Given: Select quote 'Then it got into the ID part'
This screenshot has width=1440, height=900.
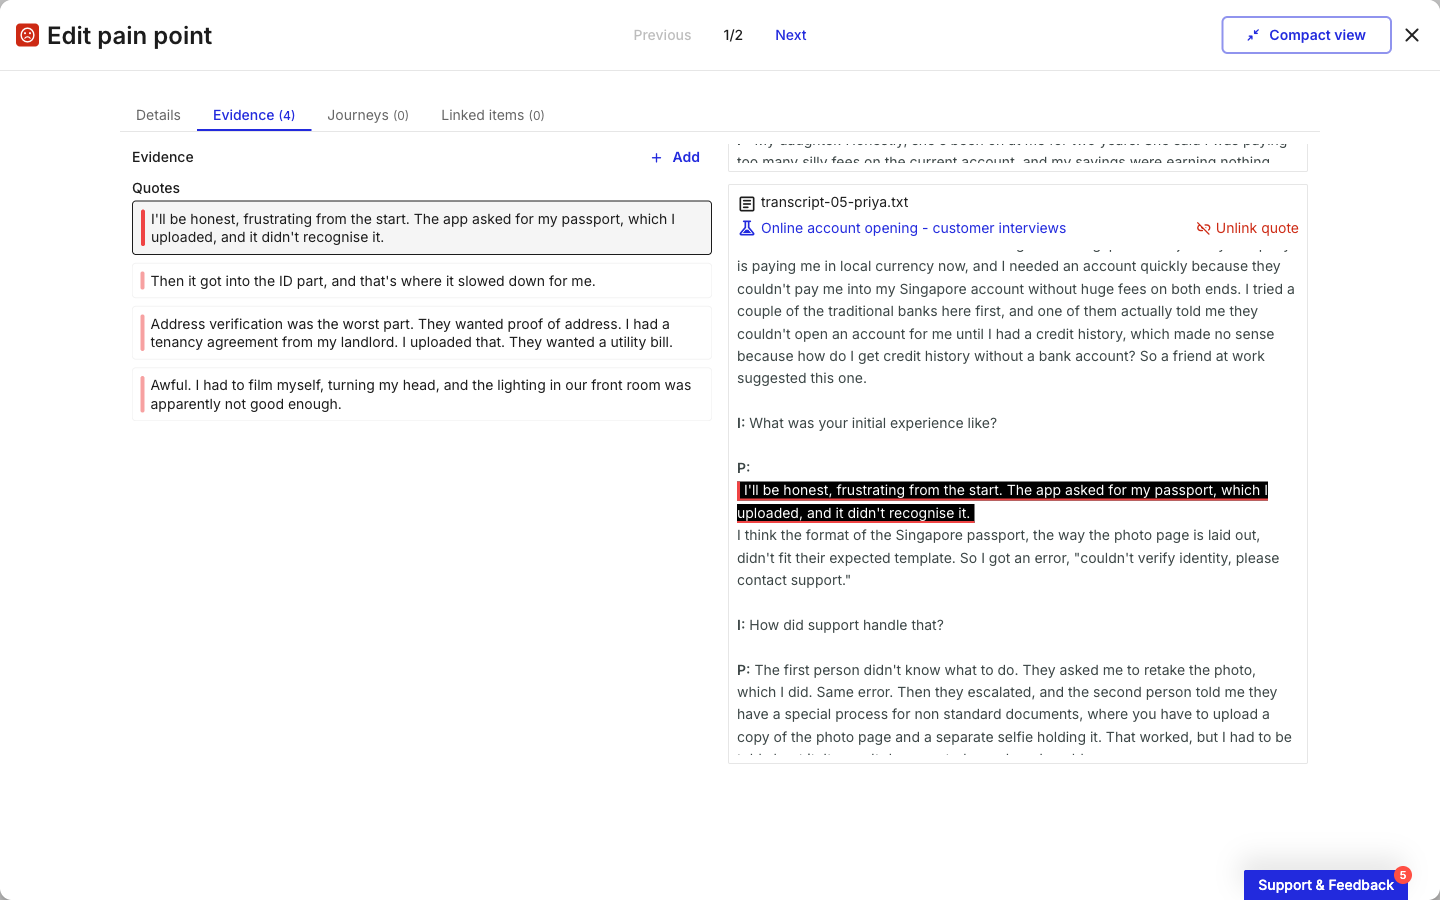Looking at the screenshot, I should pyautogui.click(x=422, y=281).
